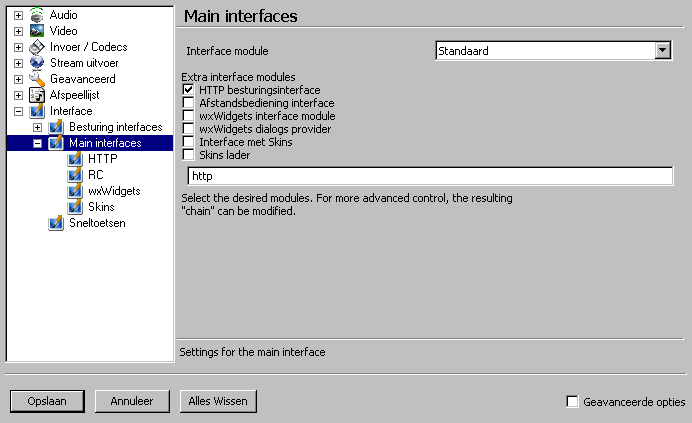The height and width of the screenshot is (423, 692).
Task: Click the http chain text field
Action: click(430, 176)
